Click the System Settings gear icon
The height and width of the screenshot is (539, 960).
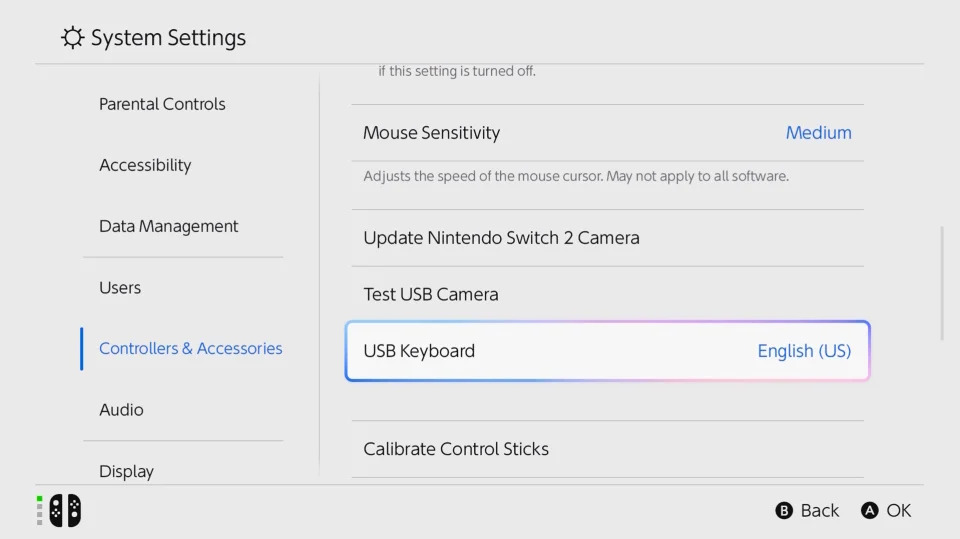72,38
